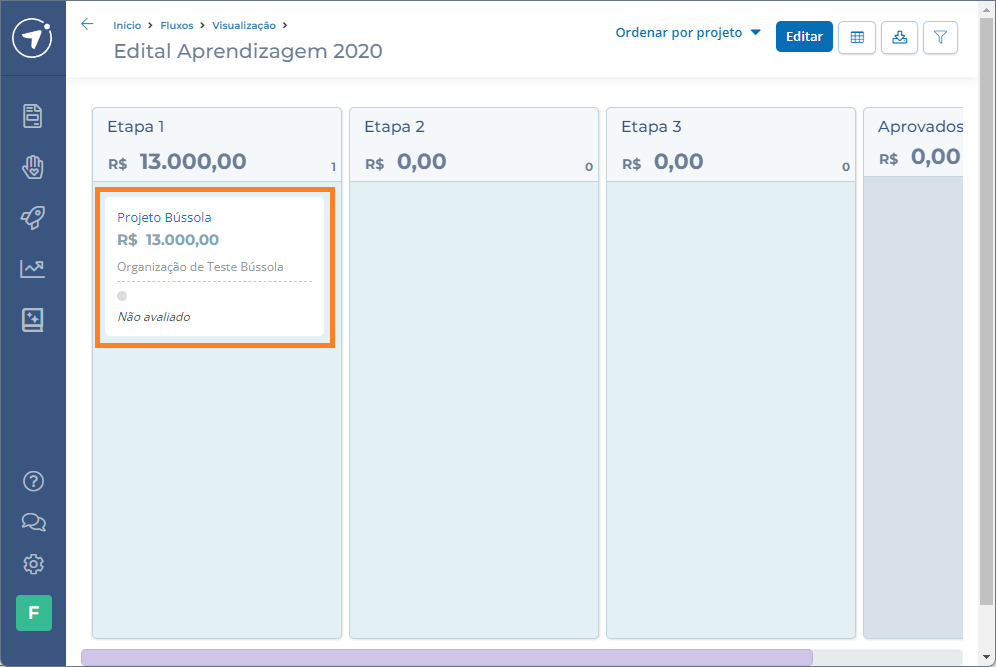Open the forms document icon in sidebar
The width and height of the screenshot is (996, 667).
(32, 116)
